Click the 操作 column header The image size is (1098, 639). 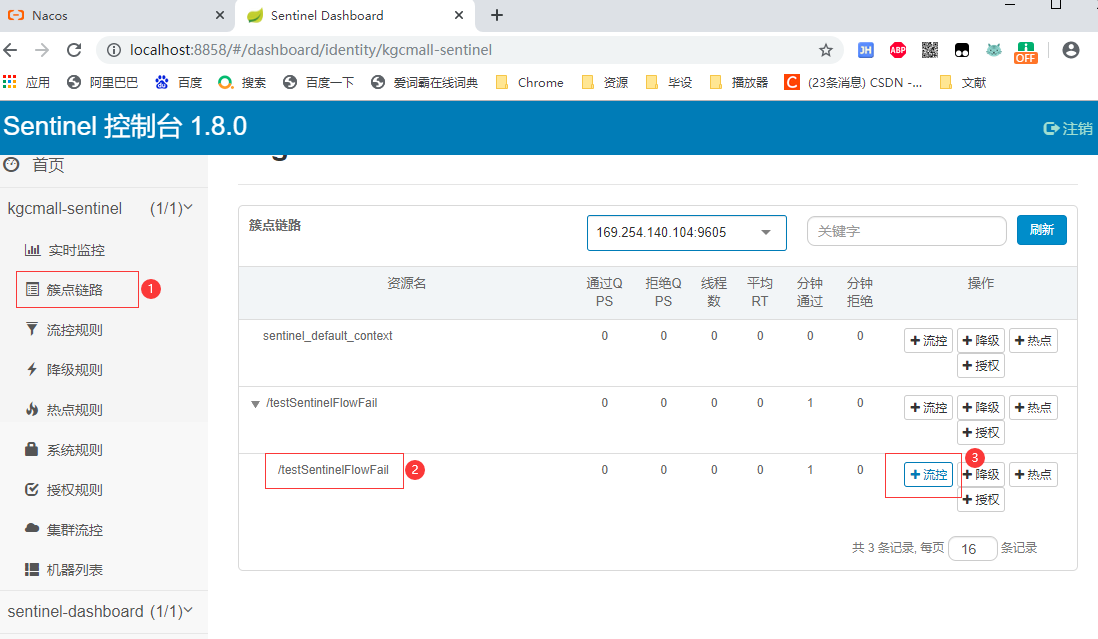coord(980,283)
